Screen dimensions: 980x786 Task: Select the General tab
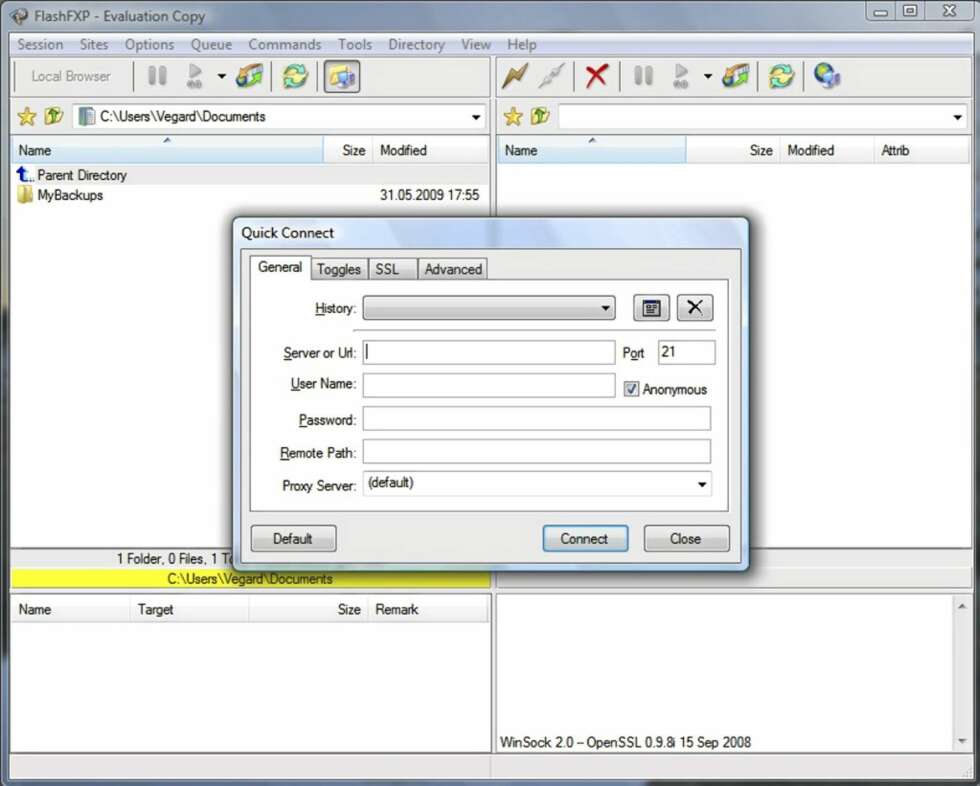coord(279,267)
